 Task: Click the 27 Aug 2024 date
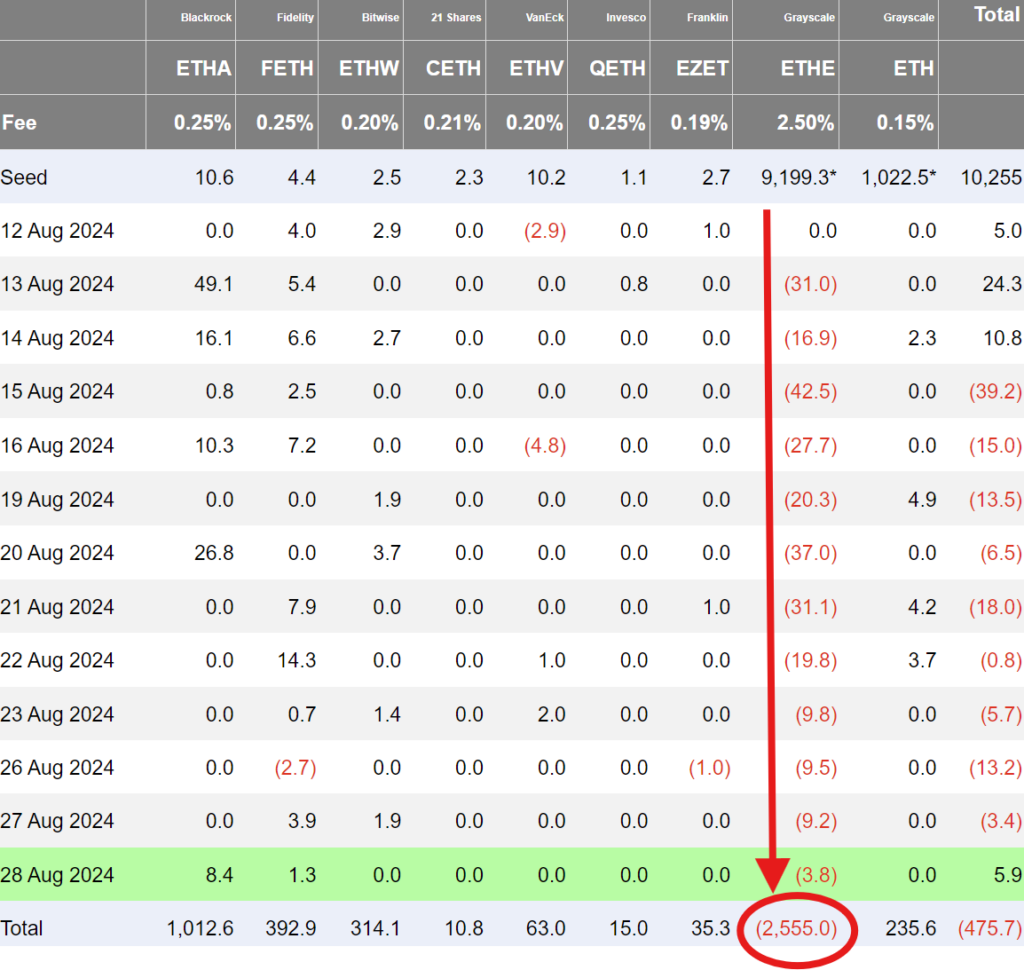coord(57,822)
